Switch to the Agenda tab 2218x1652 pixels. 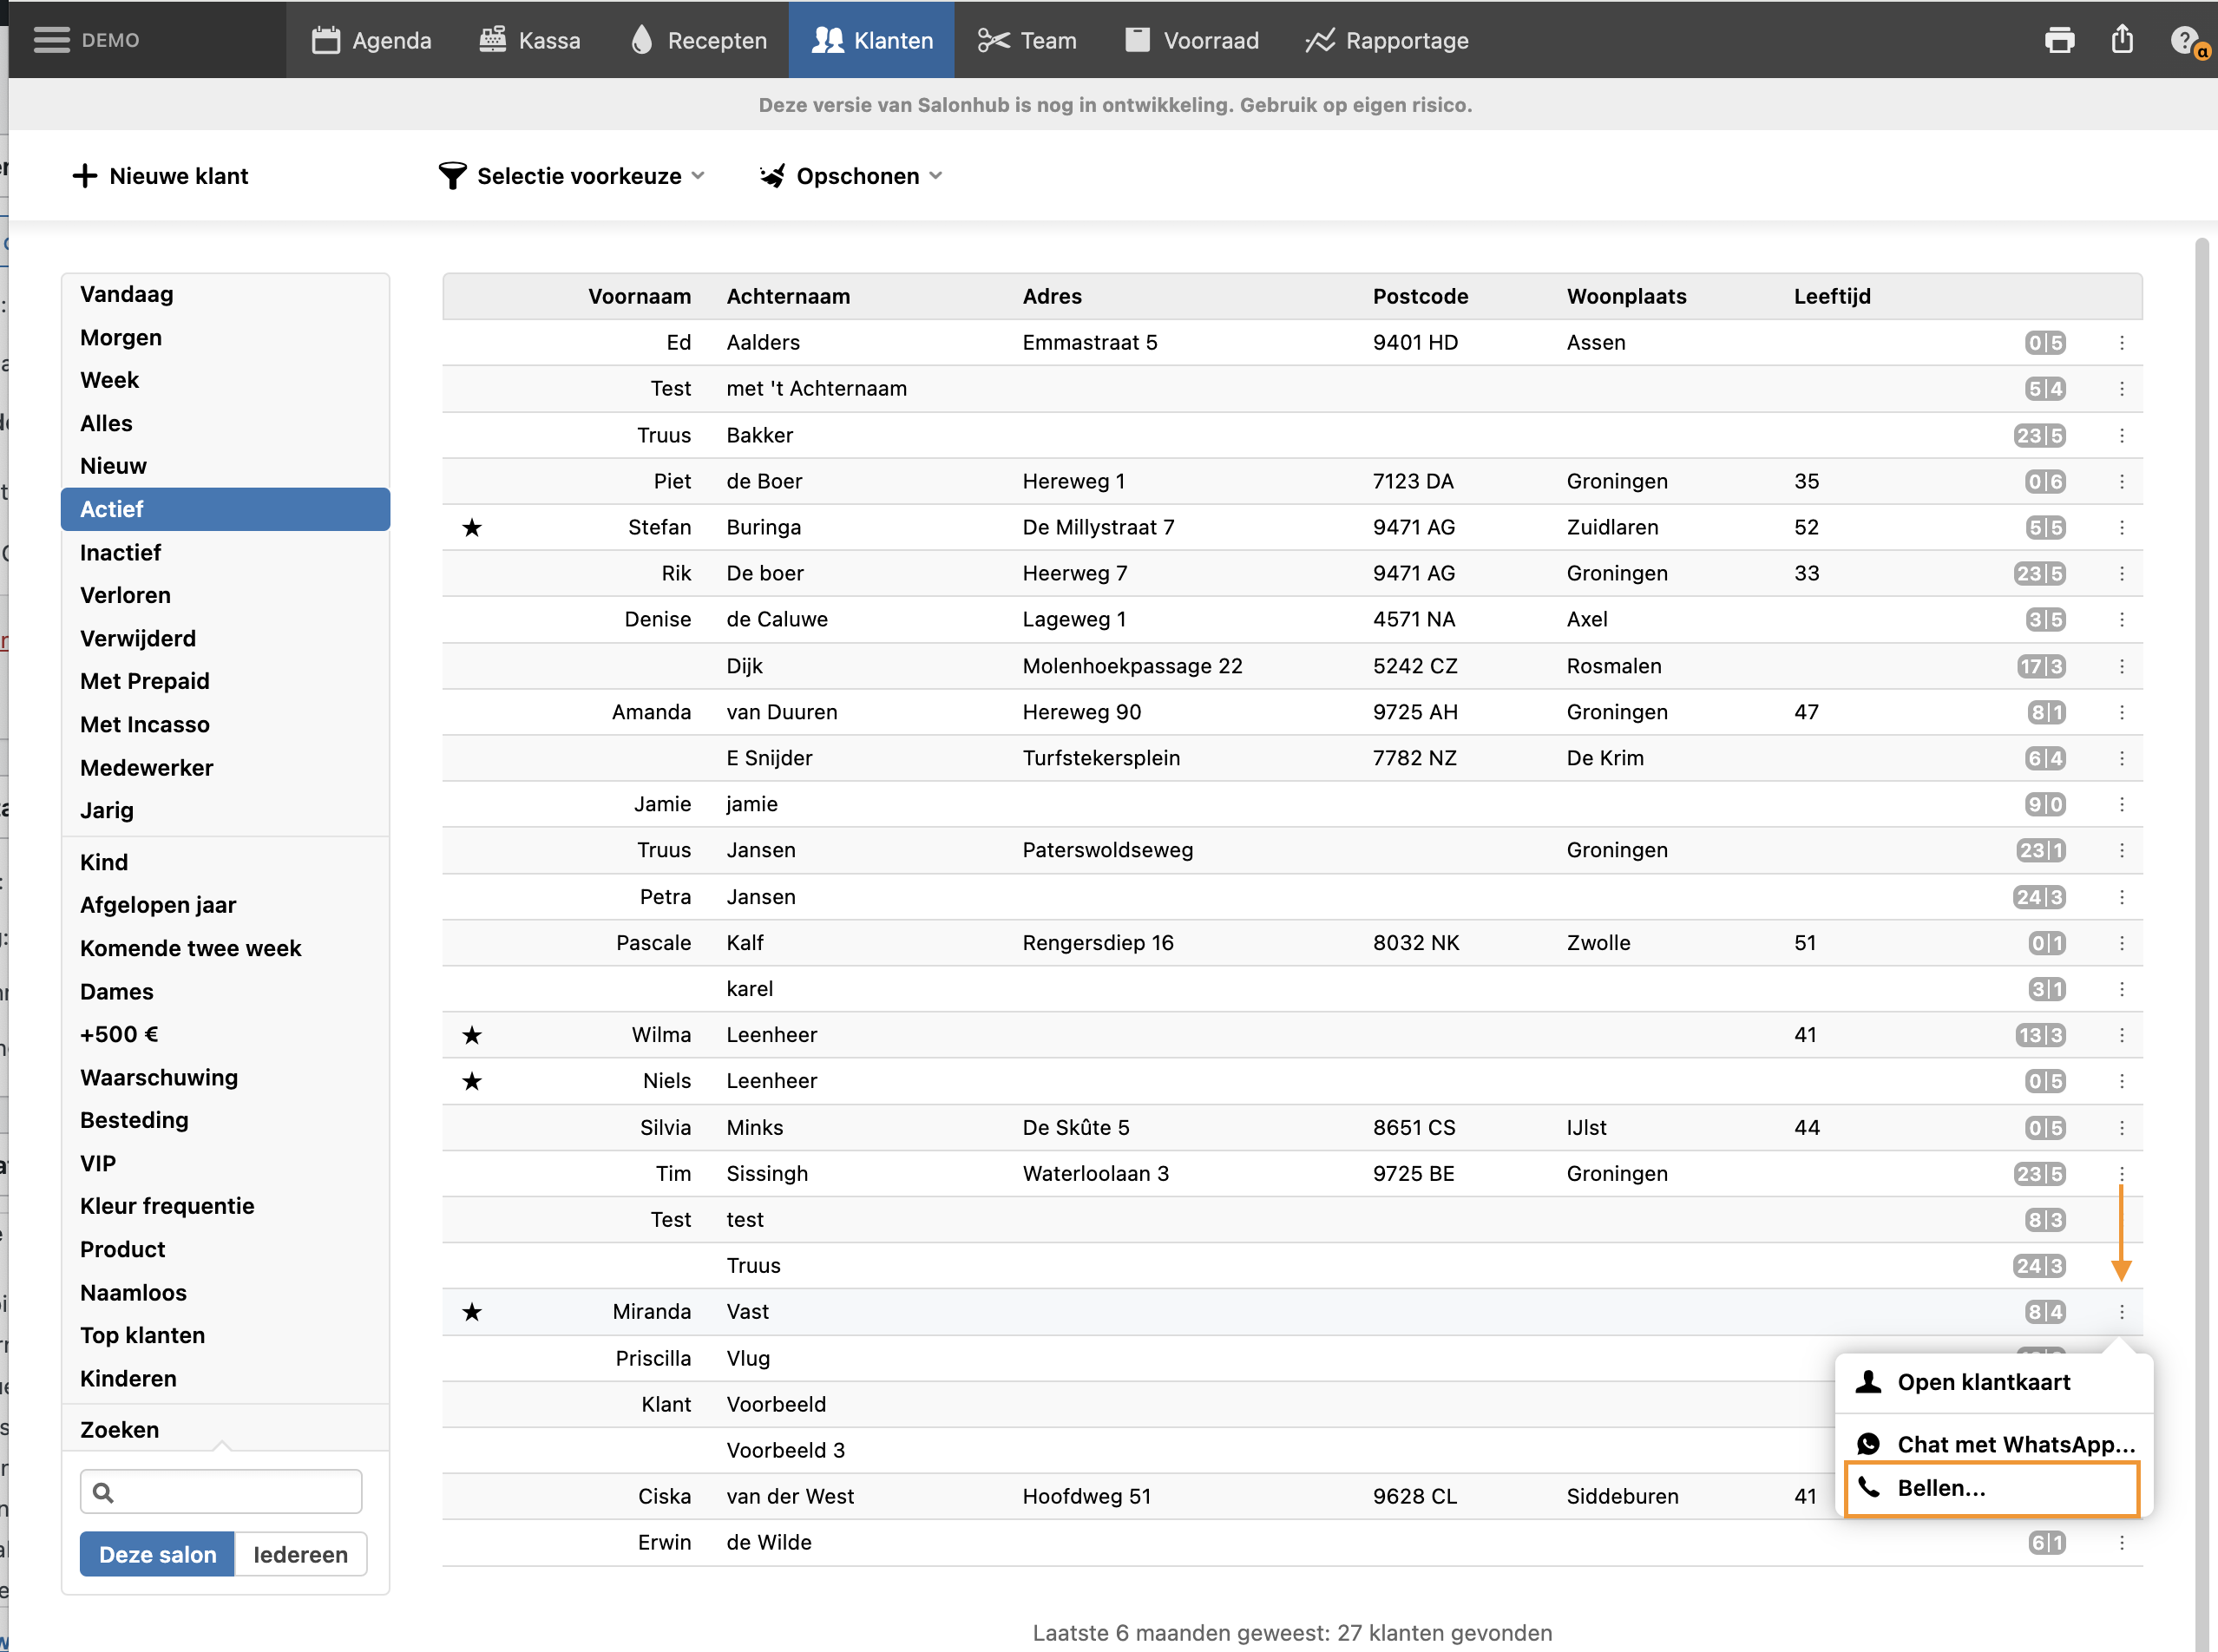[x=372, y=40]
